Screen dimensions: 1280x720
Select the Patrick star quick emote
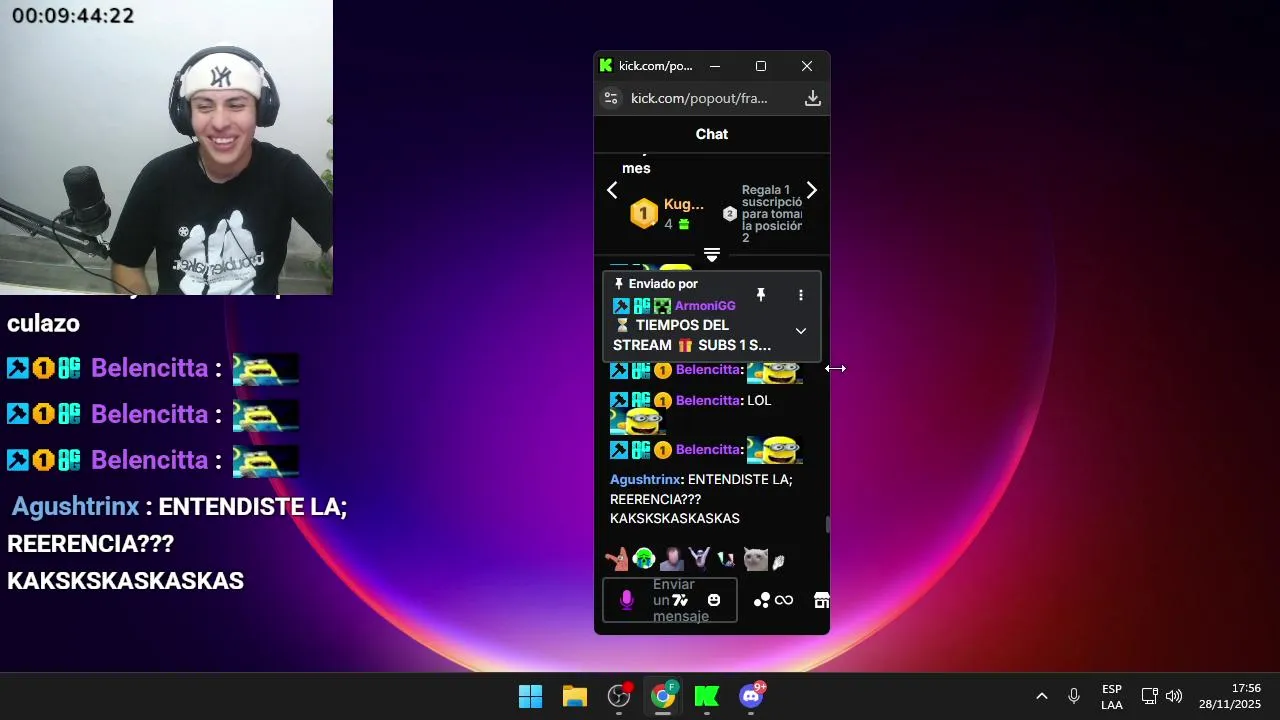click(617, 559)
